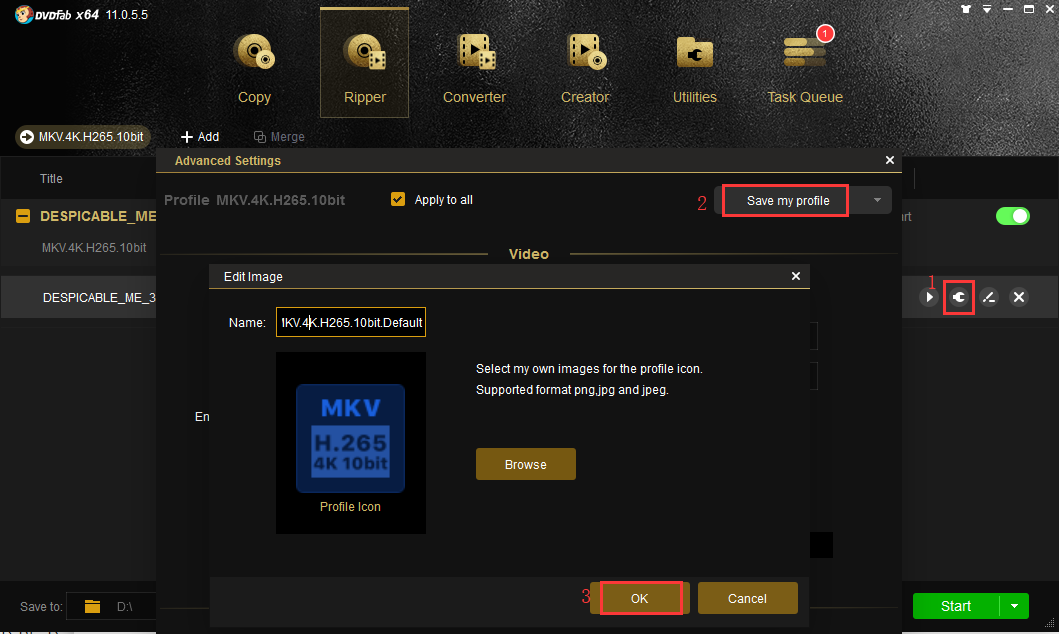Screen dimensions: 1059x634
Task: Confirm with OK in Edit Image
Action: tap(639, 598)
